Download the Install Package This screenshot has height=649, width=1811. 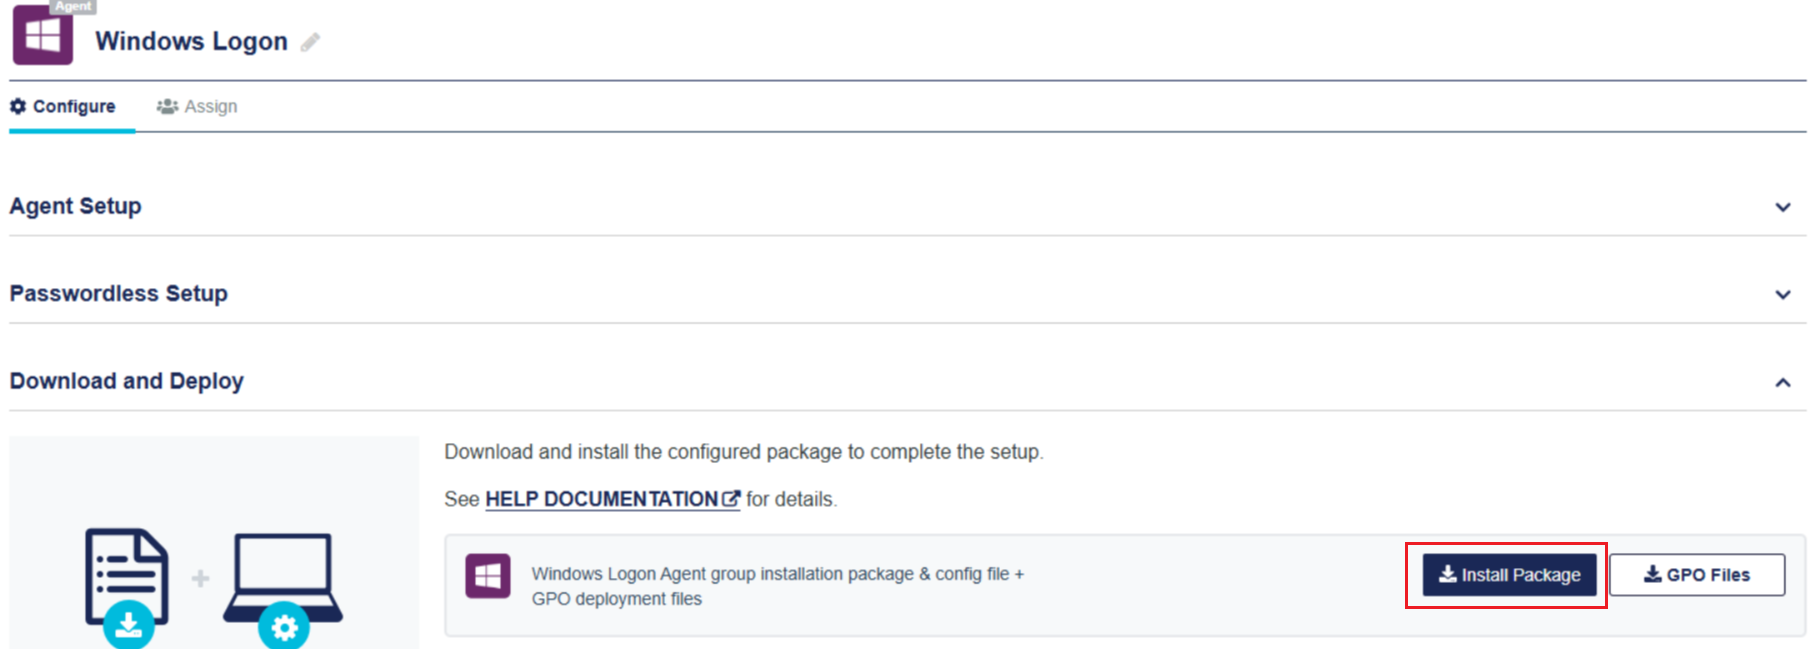click(1509, 575)
